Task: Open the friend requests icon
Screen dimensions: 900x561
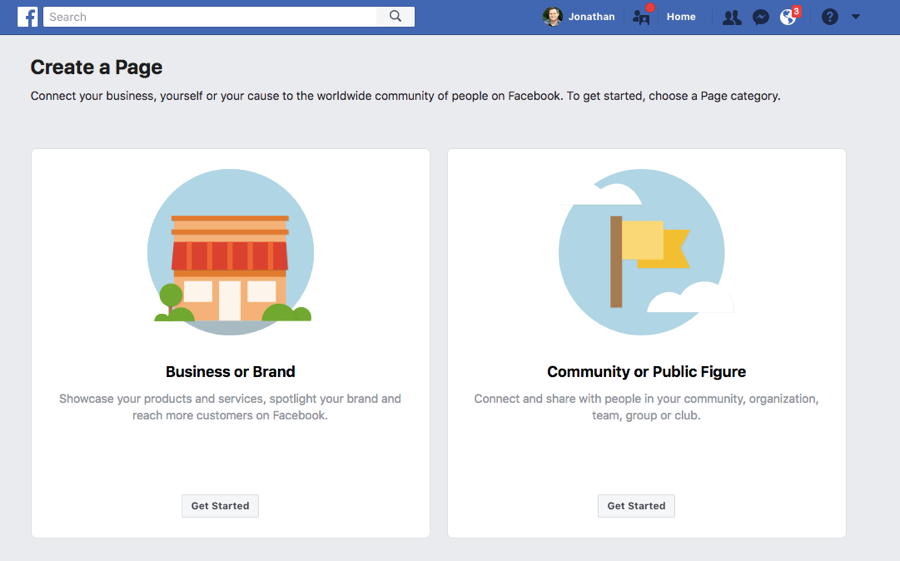Action: (731, 17)
